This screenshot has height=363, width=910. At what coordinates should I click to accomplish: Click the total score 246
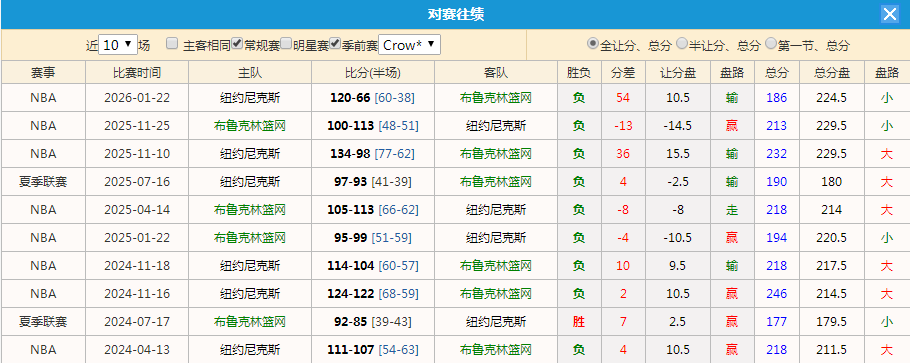point(777,293)
